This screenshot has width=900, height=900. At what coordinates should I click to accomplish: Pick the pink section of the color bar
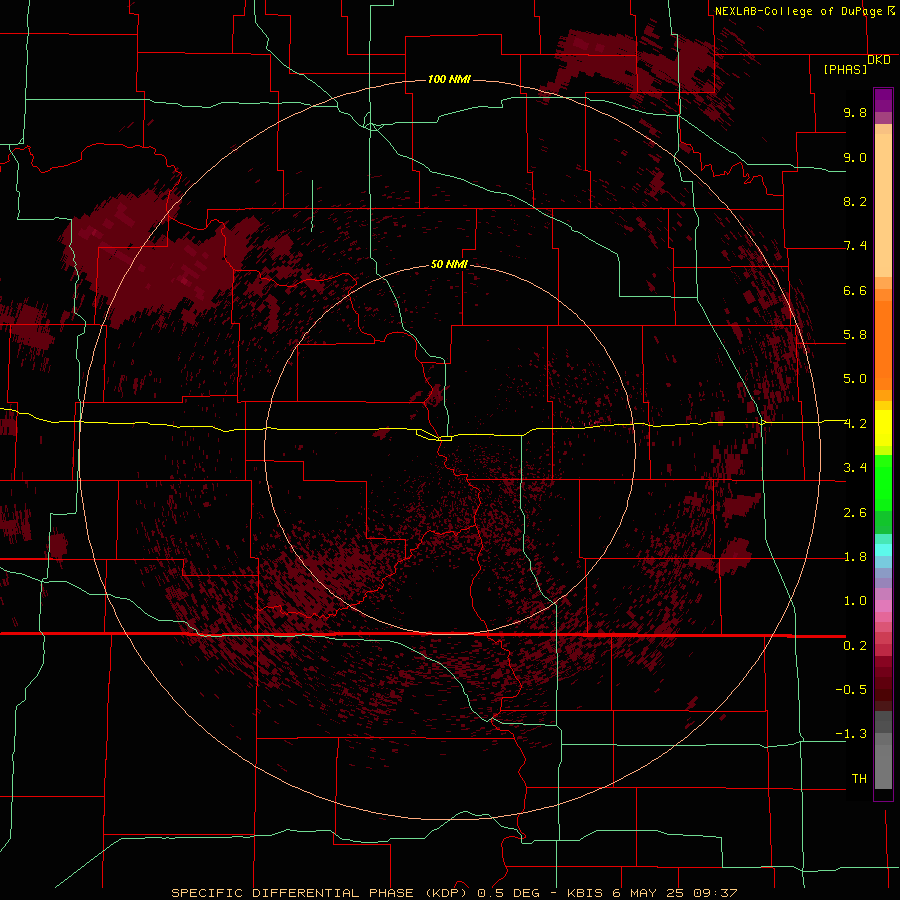(x=883, y=606)
